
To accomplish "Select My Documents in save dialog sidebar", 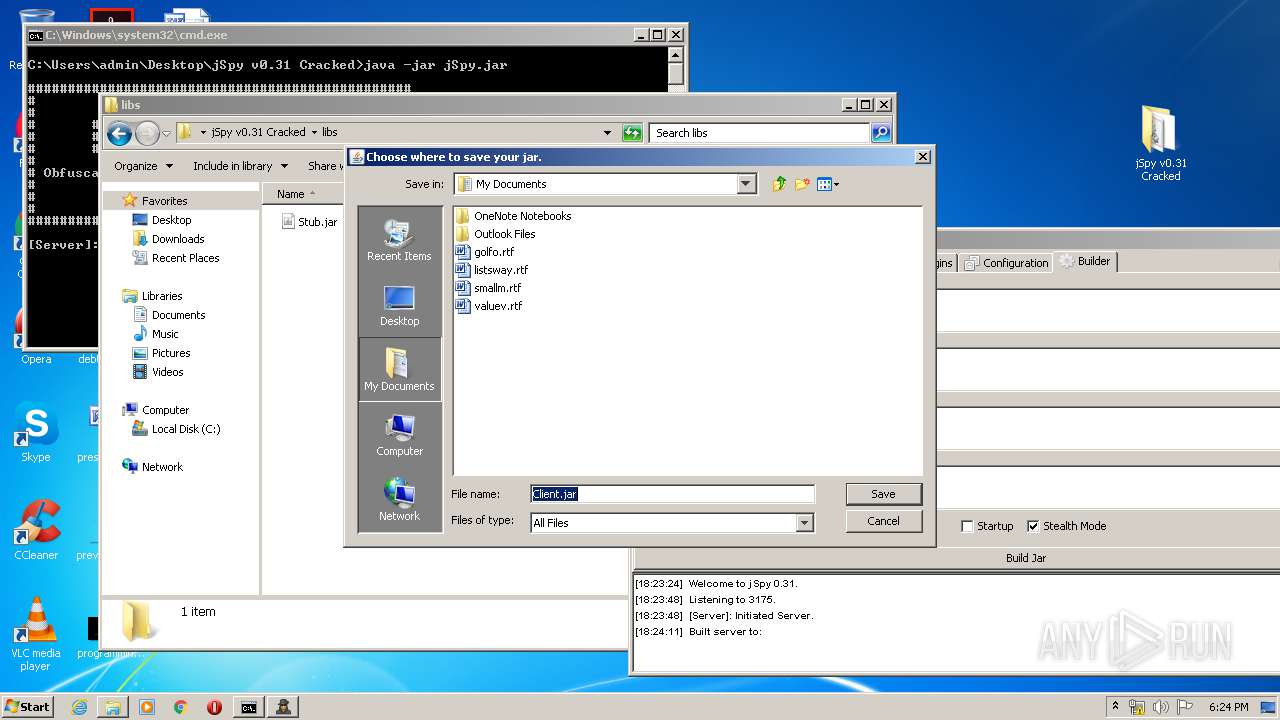I will pos(399,369).
